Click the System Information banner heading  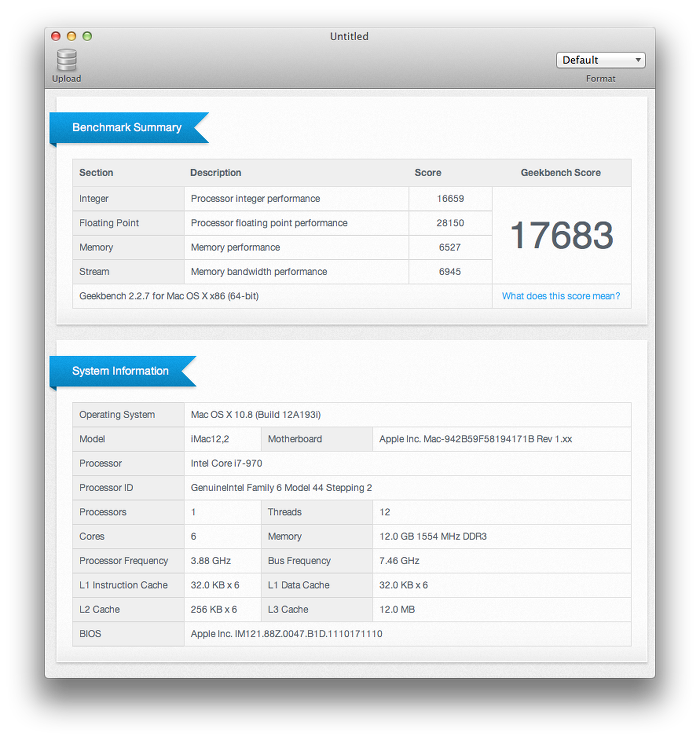[120, 371]
